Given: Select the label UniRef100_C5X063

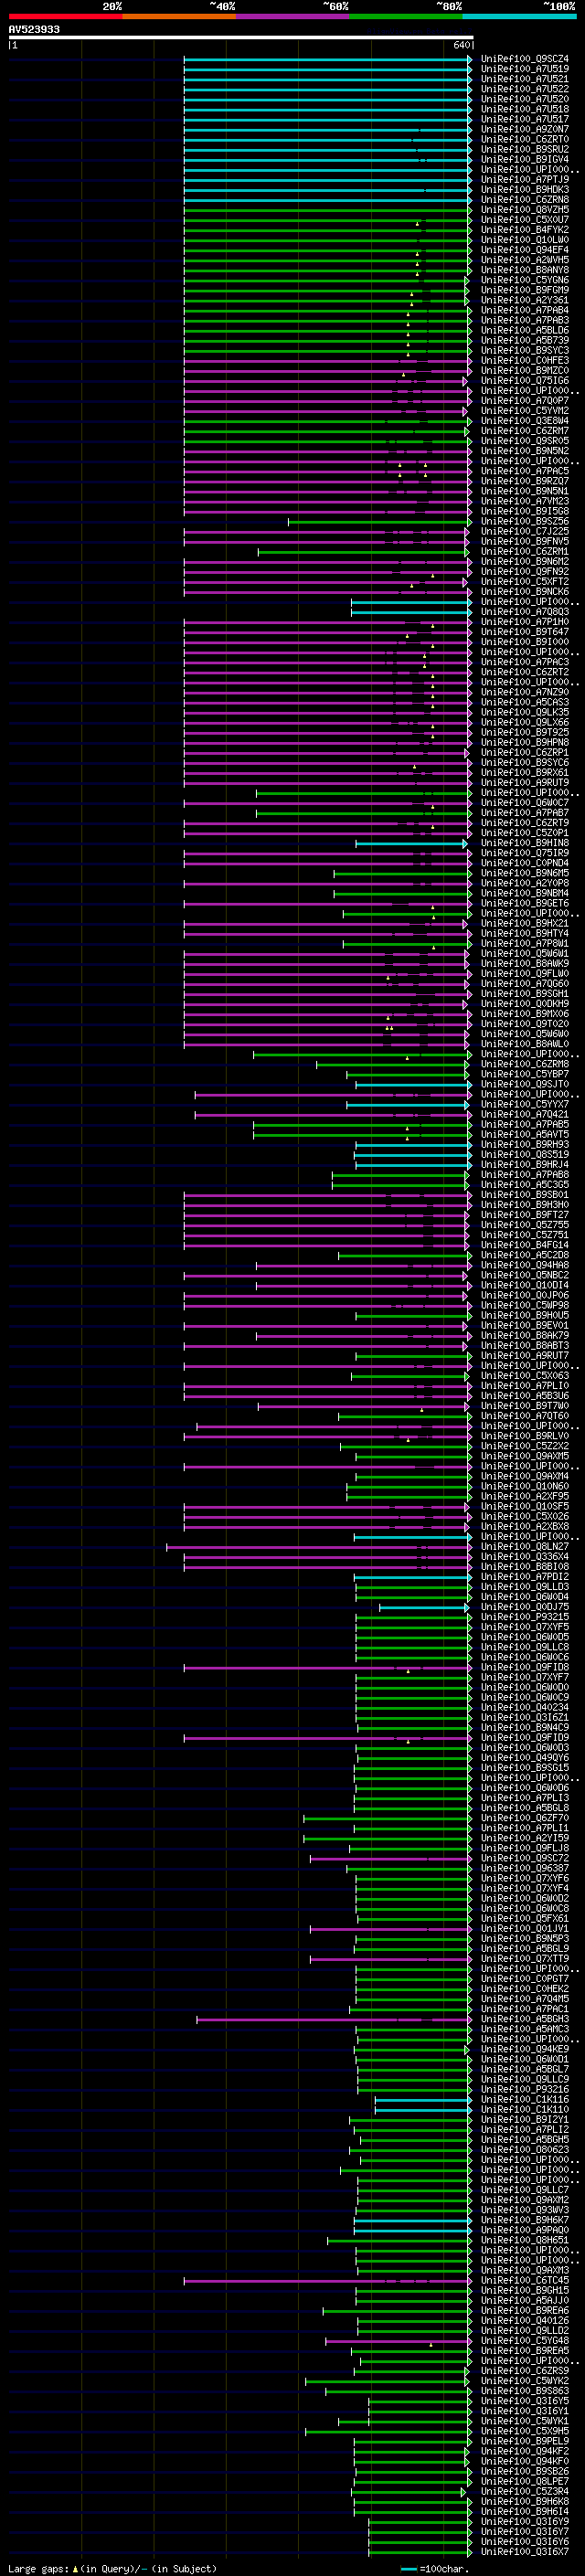Looking at the screenshot, I should click(524, 1375).
